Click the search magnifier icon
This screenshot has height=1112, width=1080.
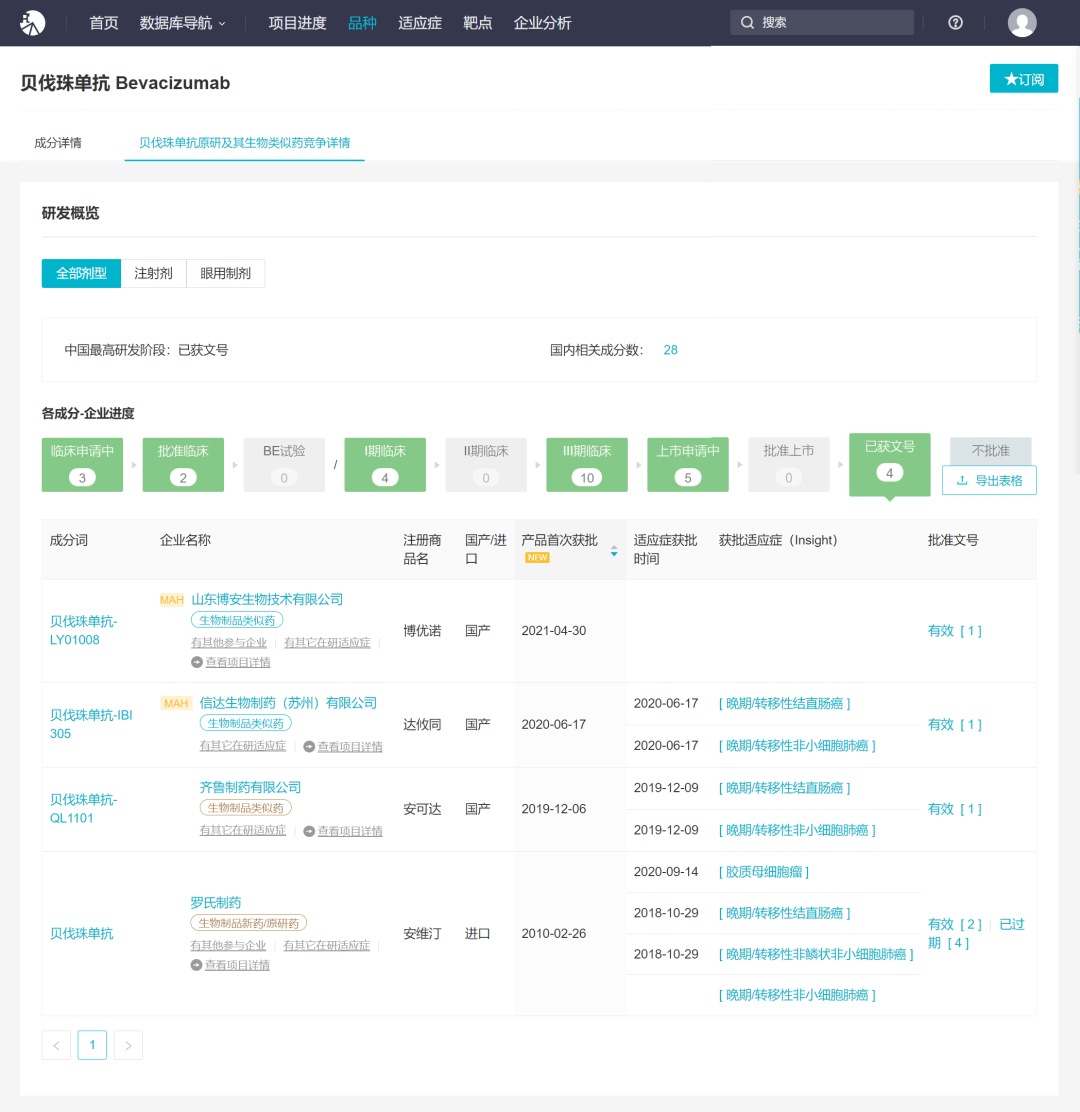click(x=747, y=23)
